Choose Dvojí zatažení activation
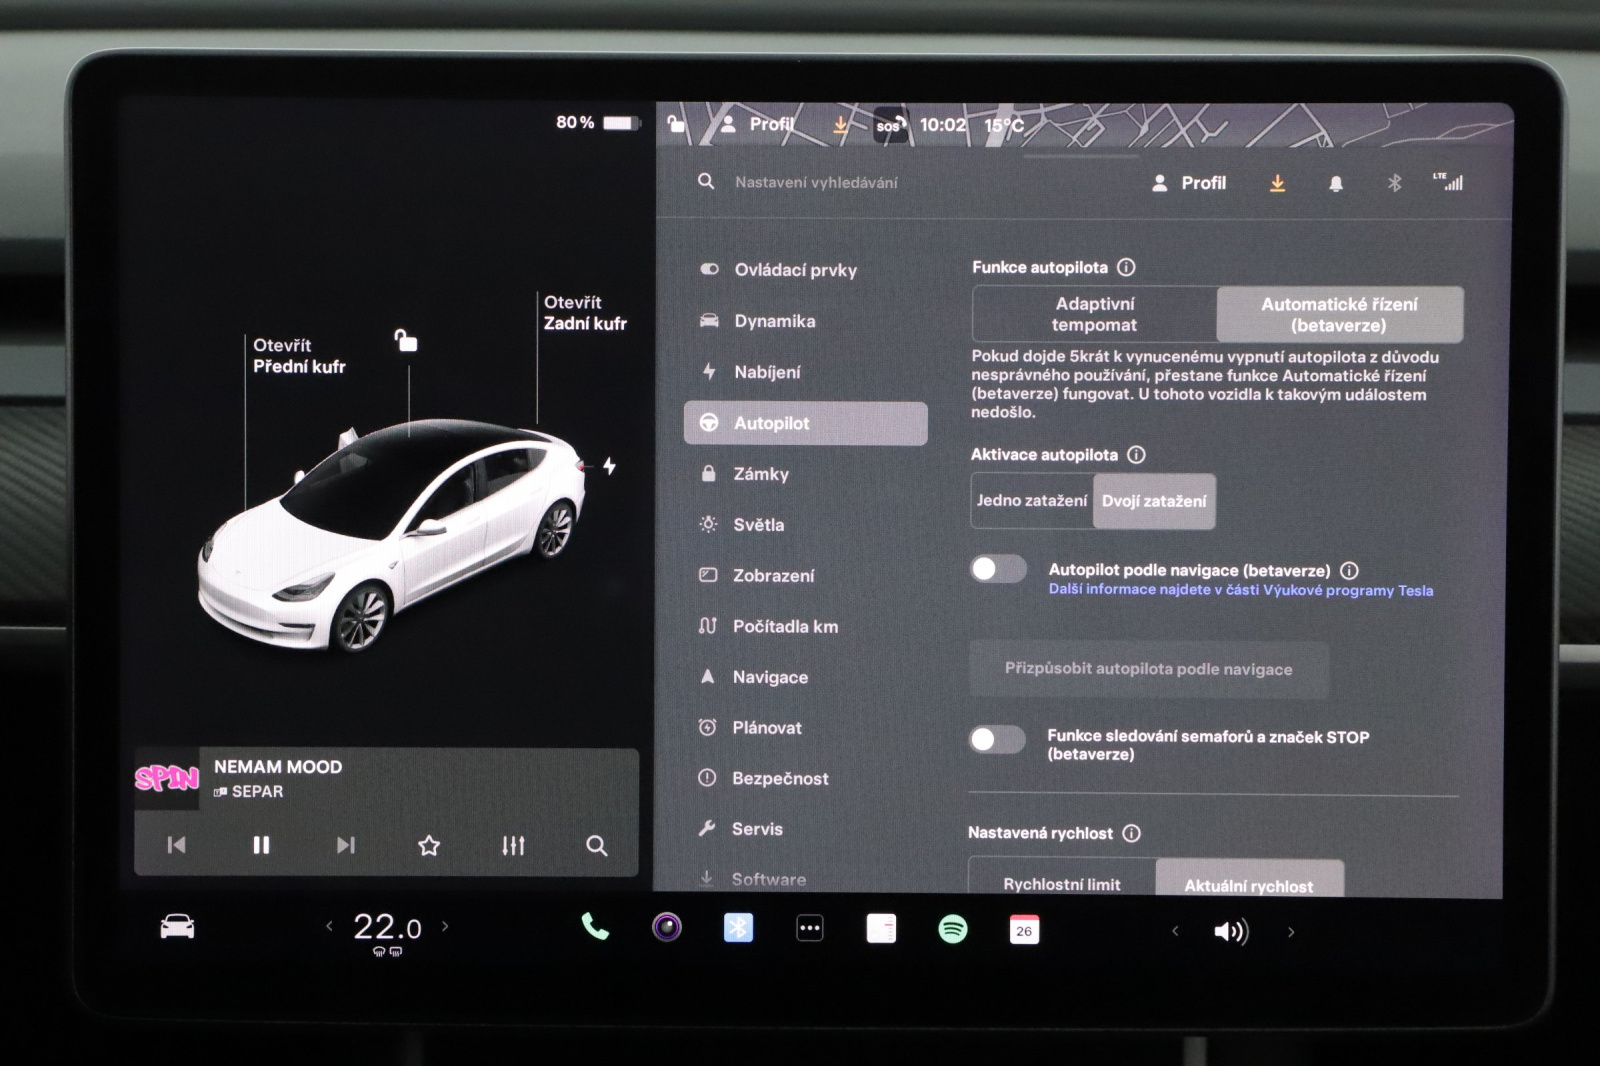Image resolution: width=1600 pixels, height=1066 pixels. tap(1154, 500)
